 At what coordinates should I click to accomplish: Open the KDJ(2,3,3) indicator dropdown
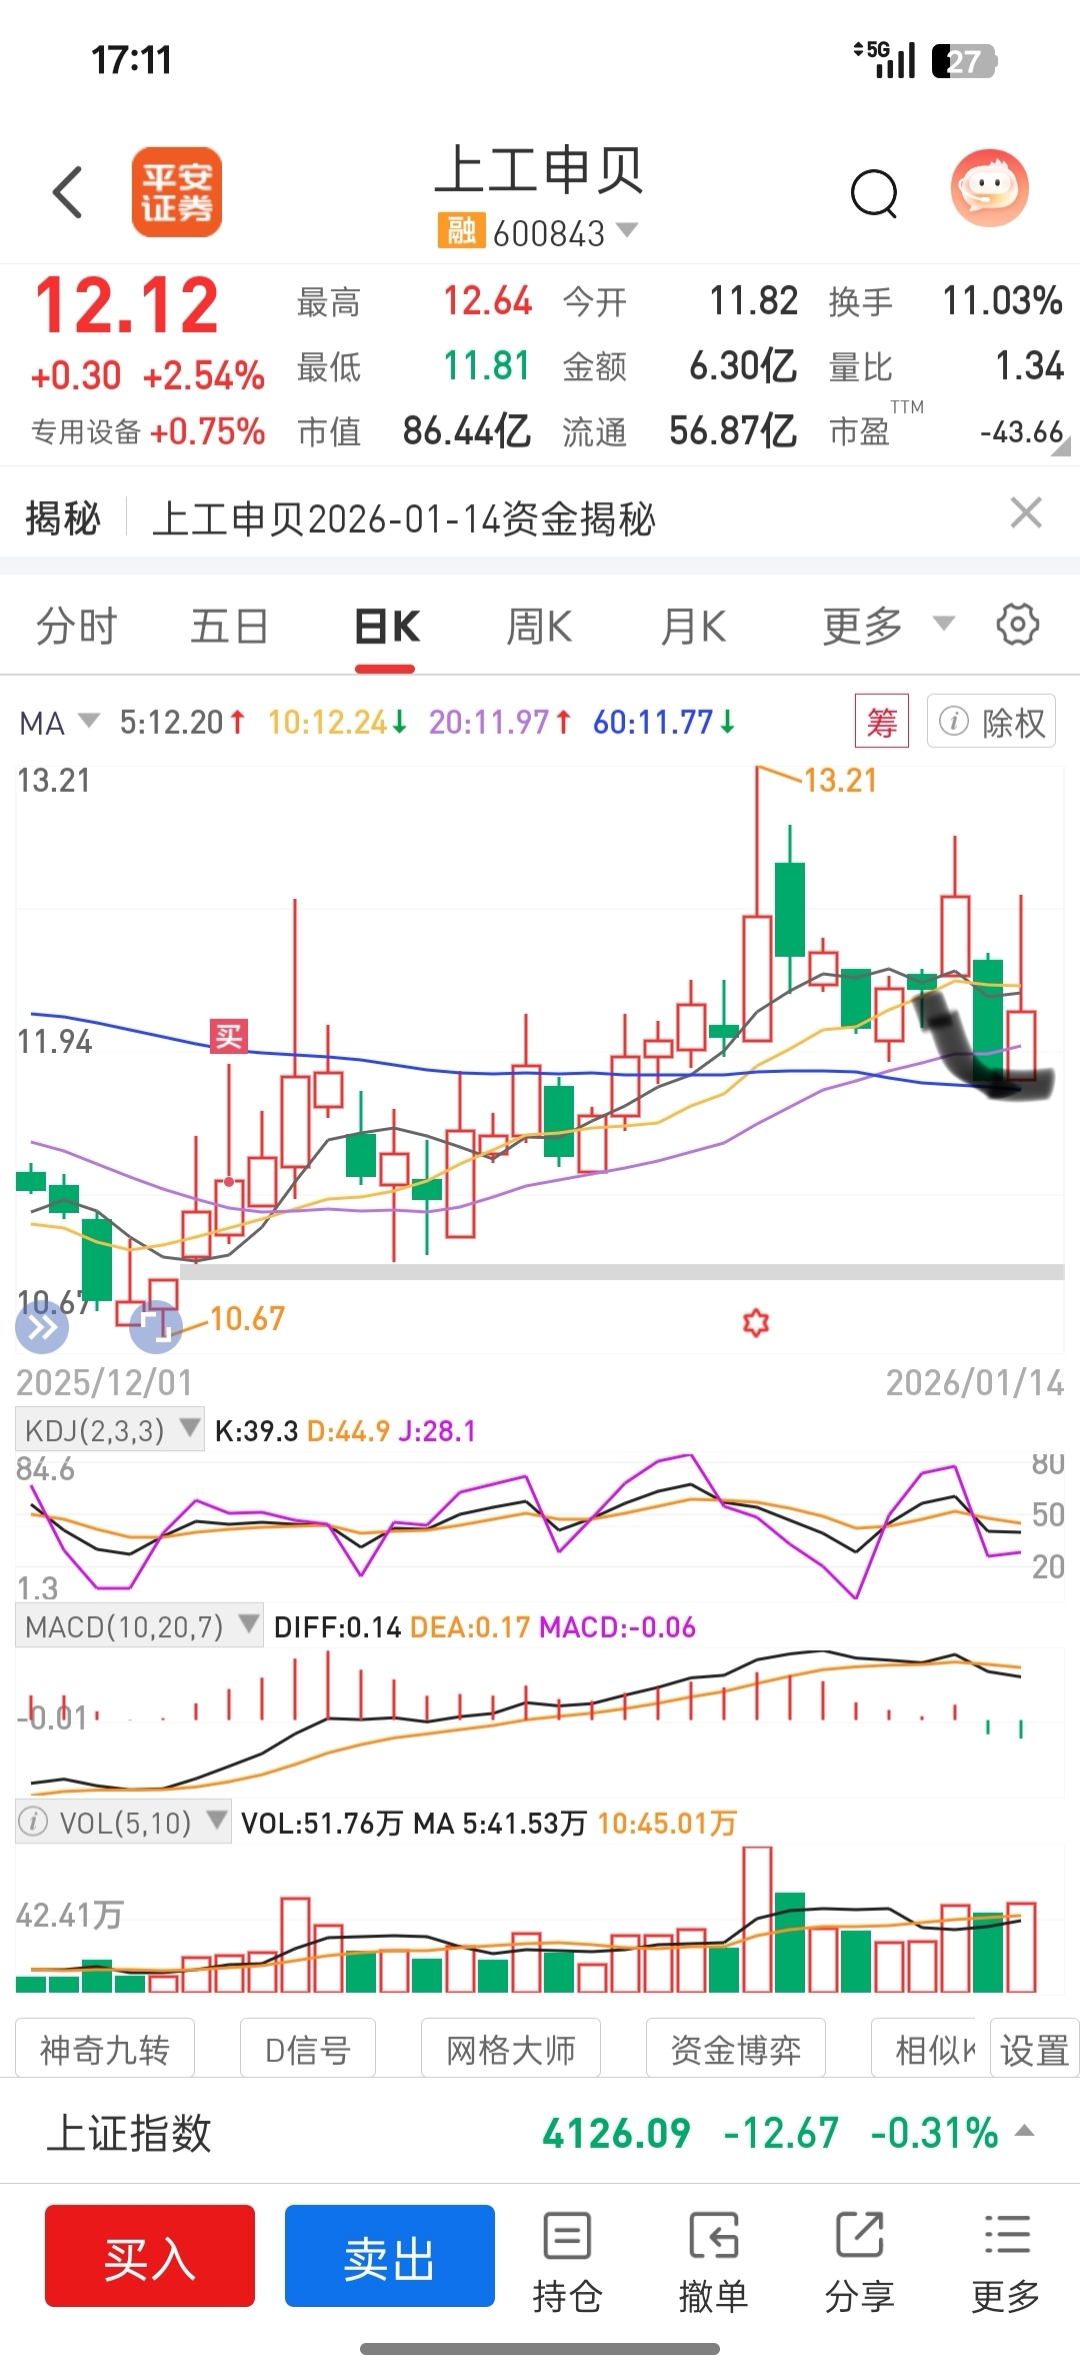(109, 1430)
